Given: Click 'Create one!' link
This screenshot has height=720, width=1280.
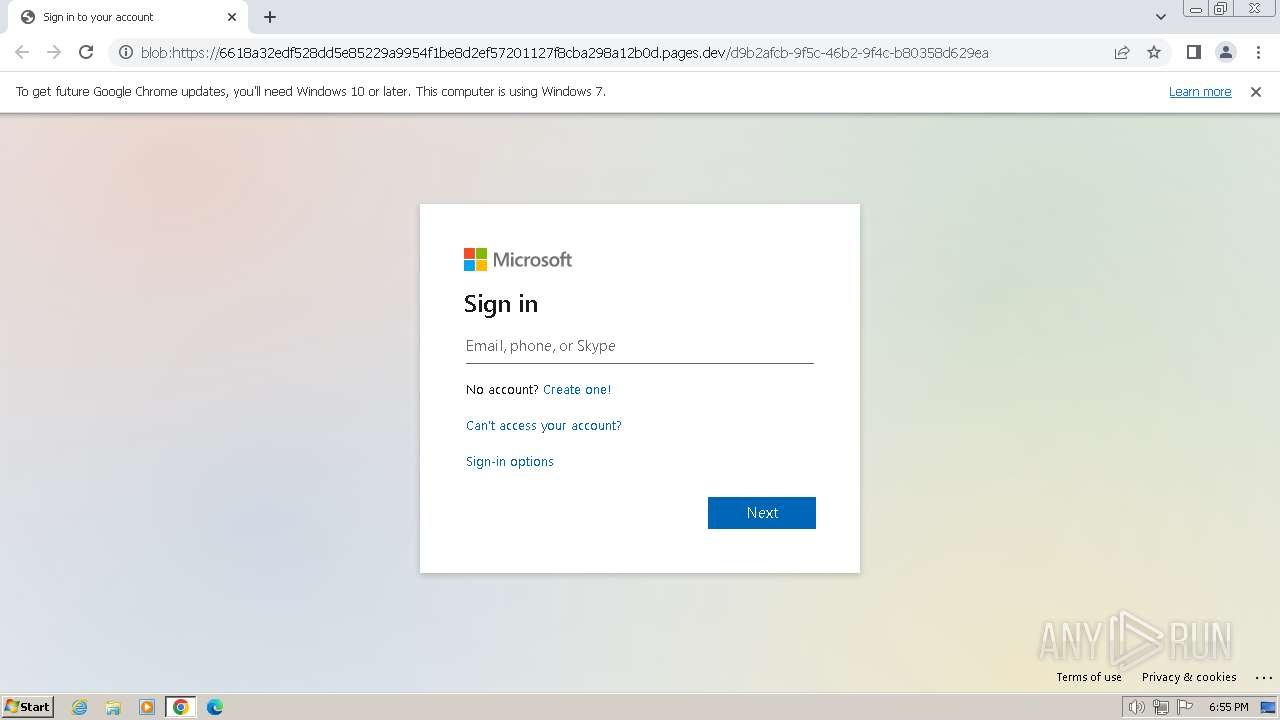Looking at the screenshot, I should click(x=577, y=390).
